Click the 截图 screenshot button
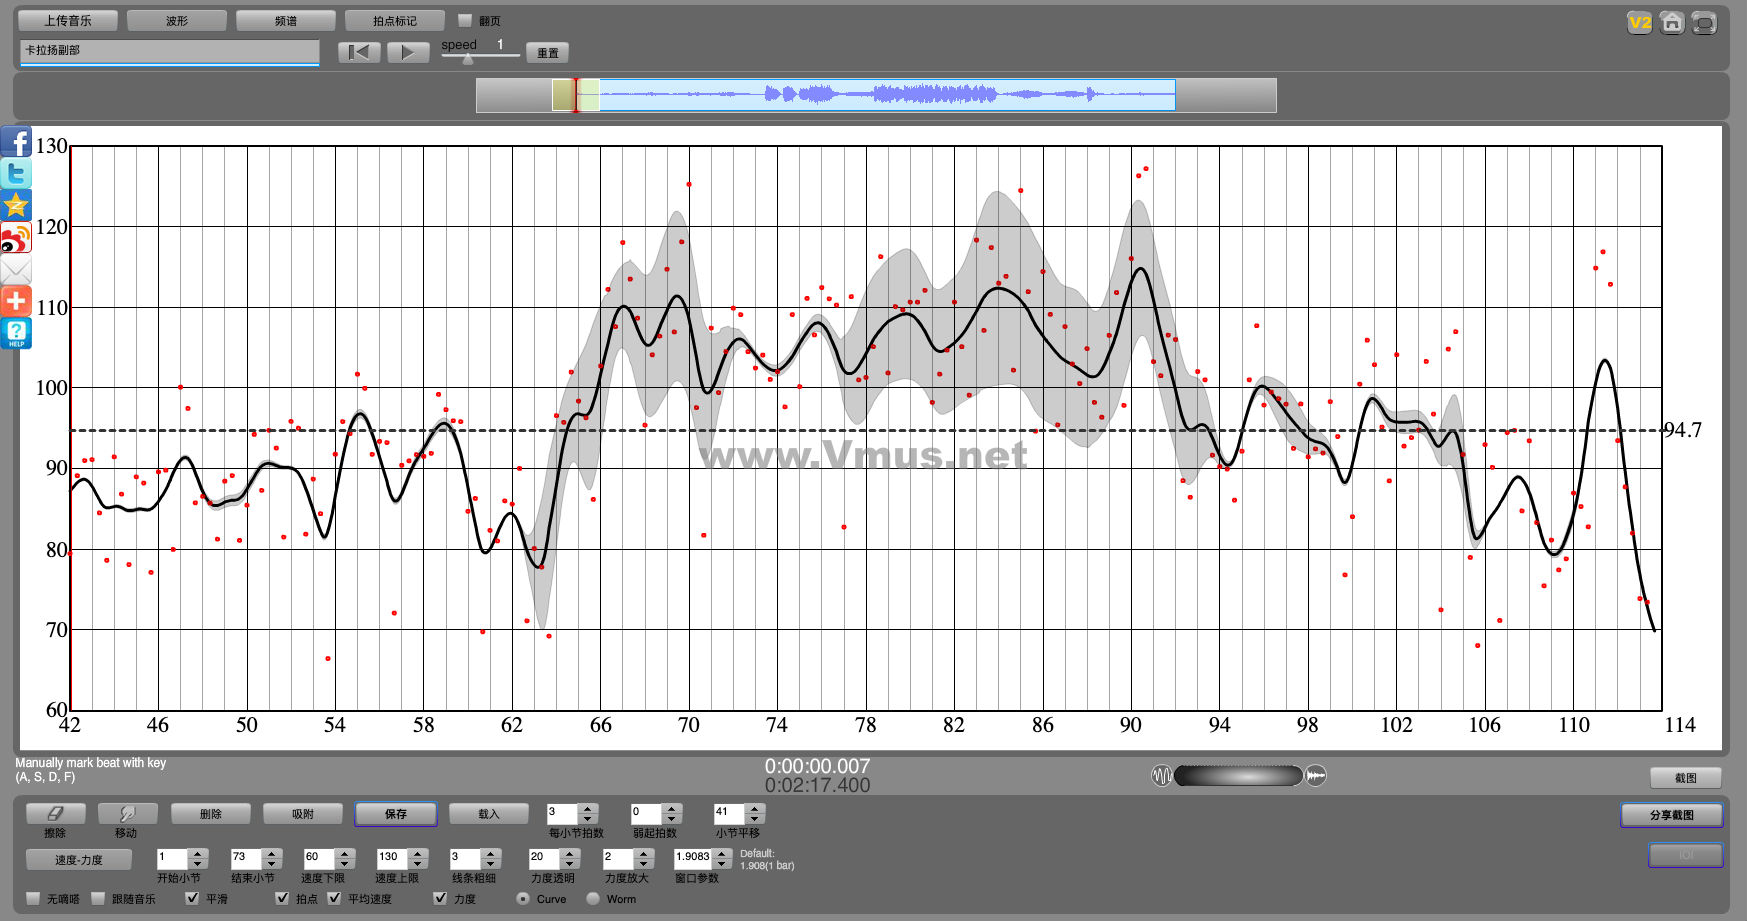 (x=1686, y=777)
